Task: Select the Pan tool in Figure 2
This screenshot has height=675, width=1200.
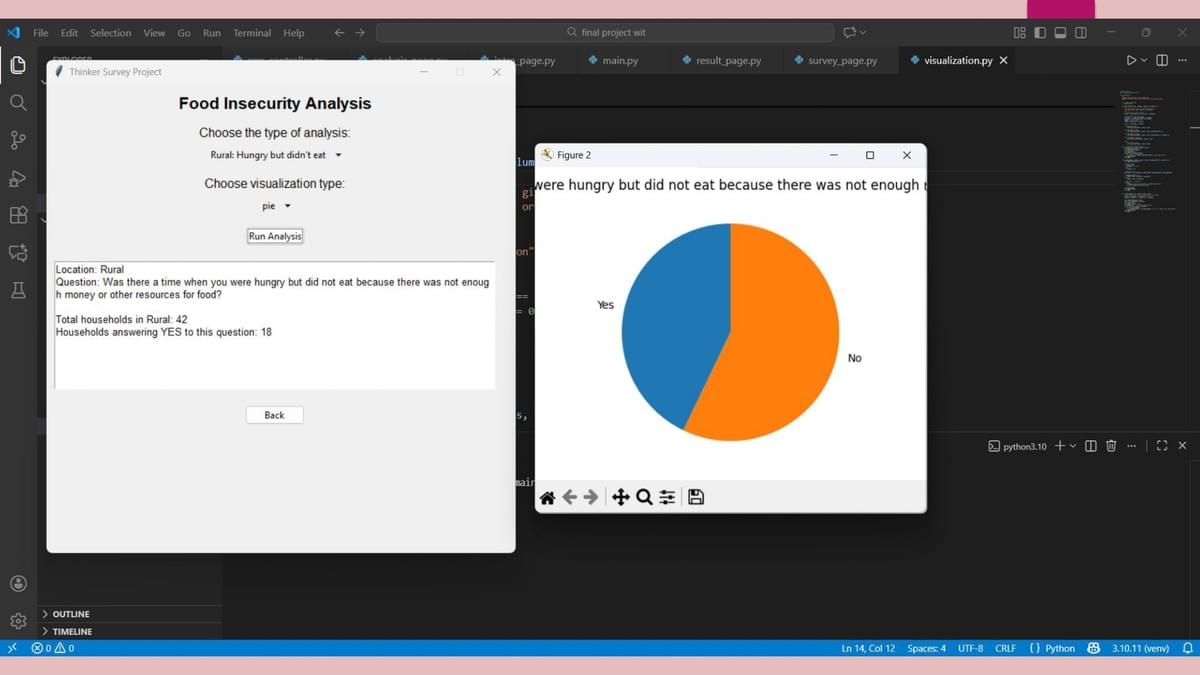Action: click(x=620, y=497)
